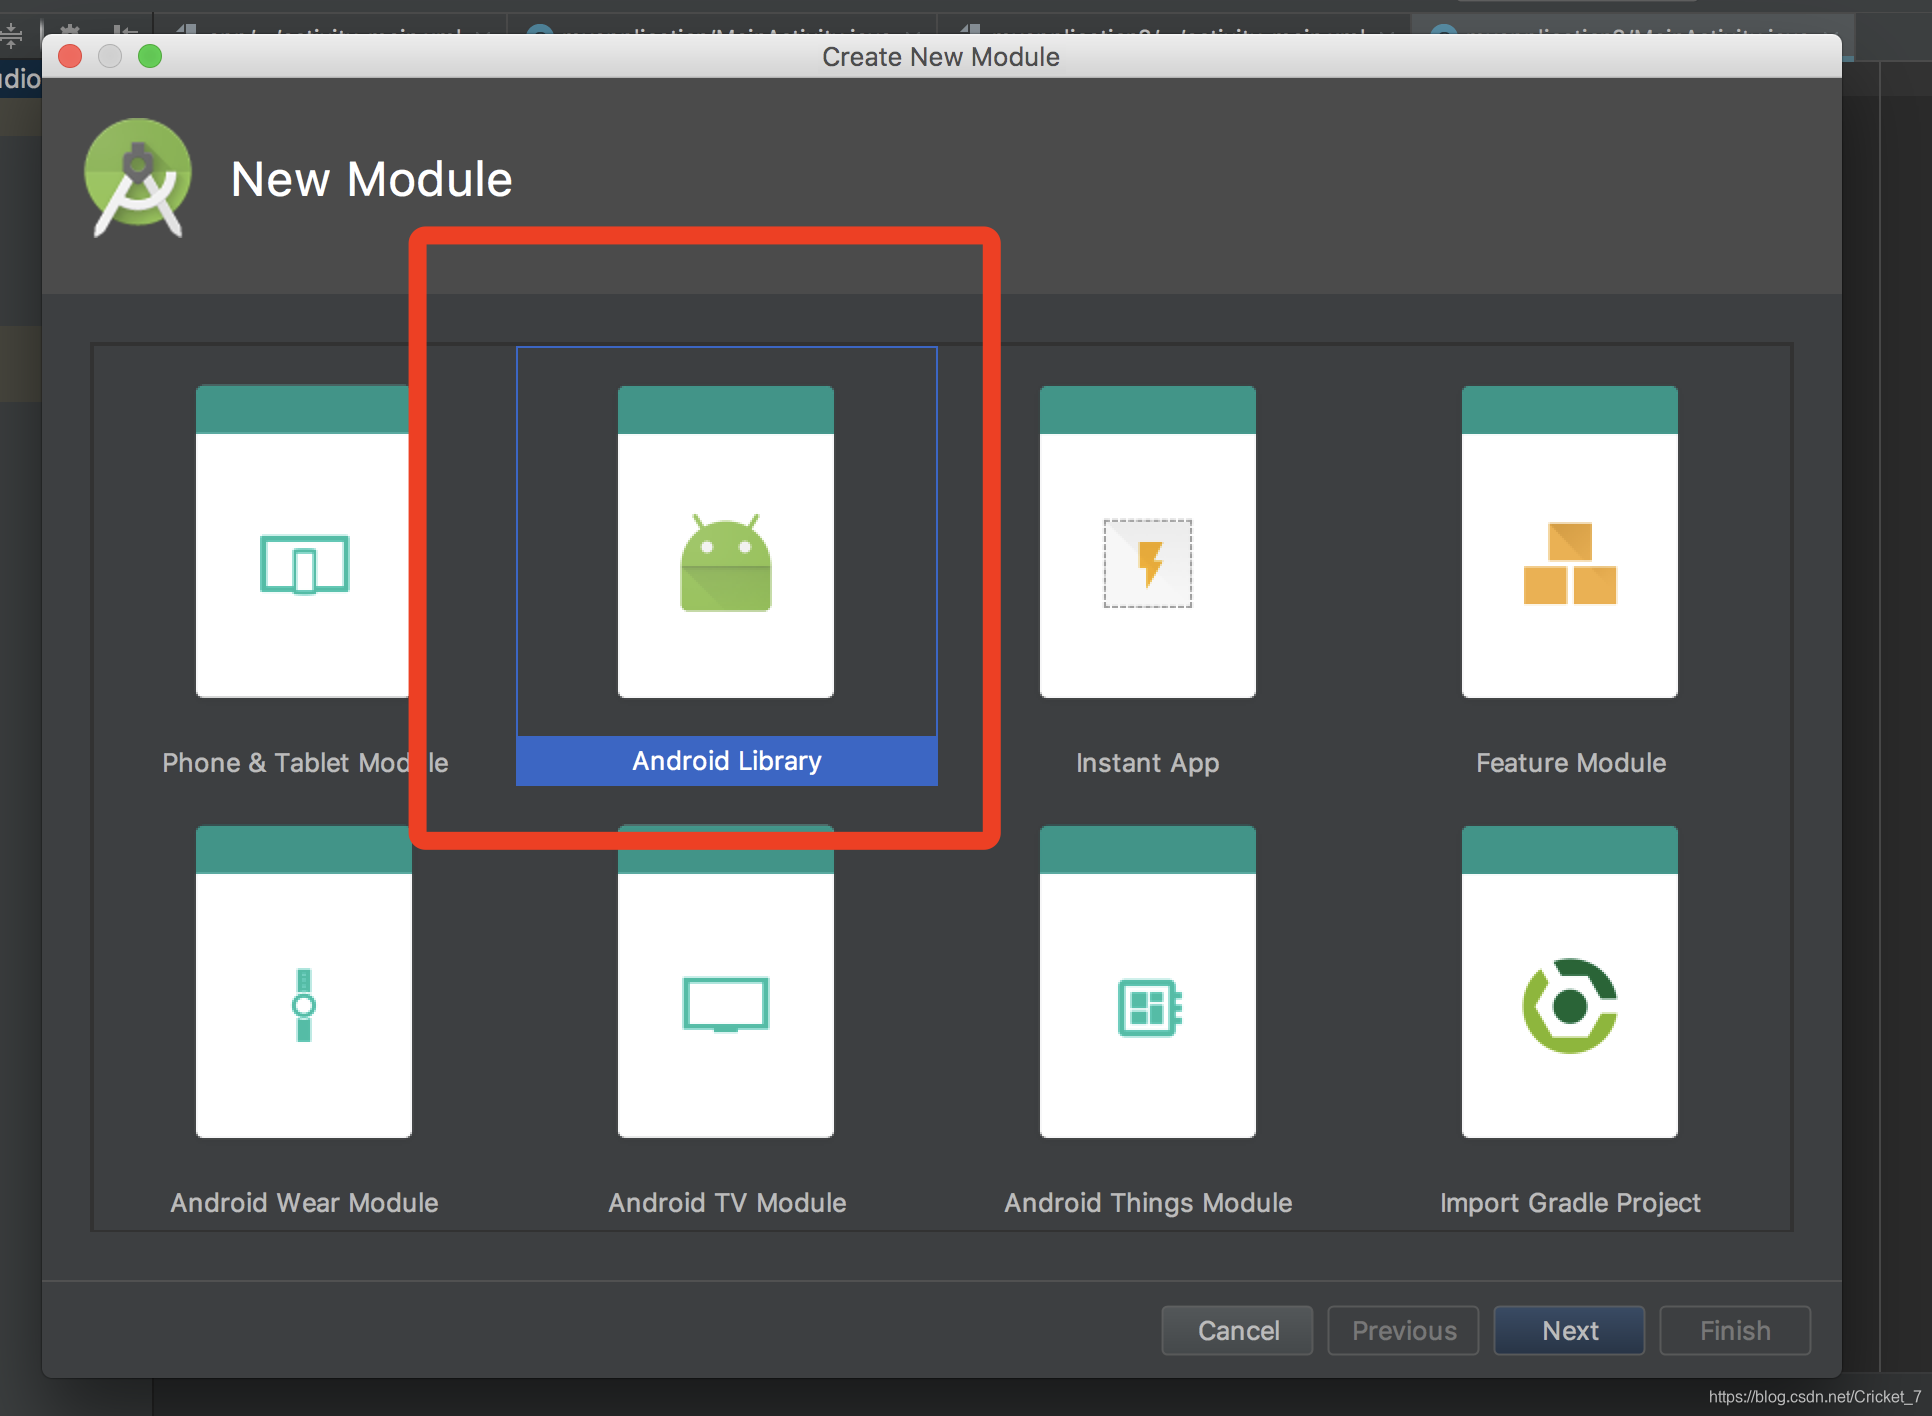The height and width of the screenshot is (1416, 1932).
Task: Click the Import Gradle Project label
Action: pyautogui.click(x=1570, y=1203)
